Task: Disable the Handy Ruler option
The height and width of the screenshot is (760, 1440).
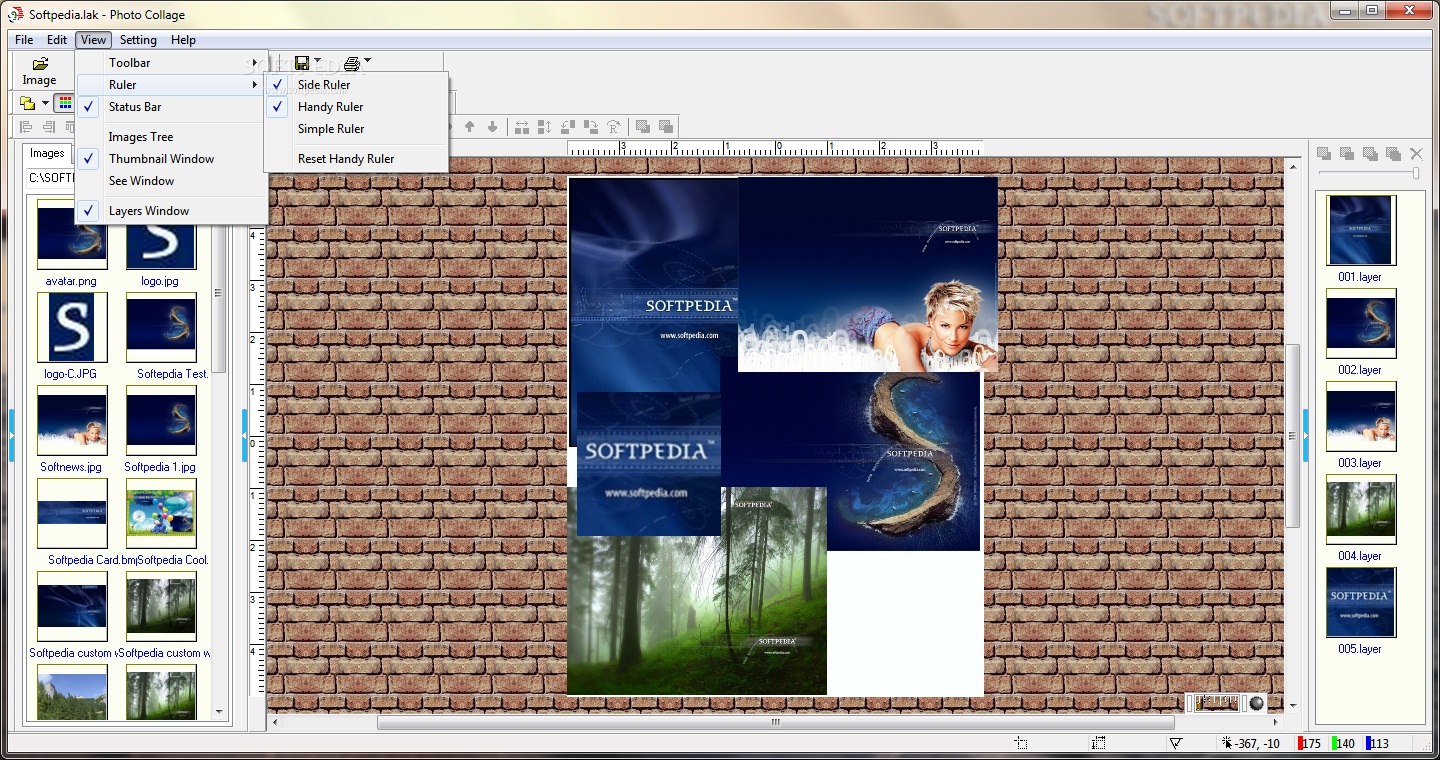Action: (356, 107)
